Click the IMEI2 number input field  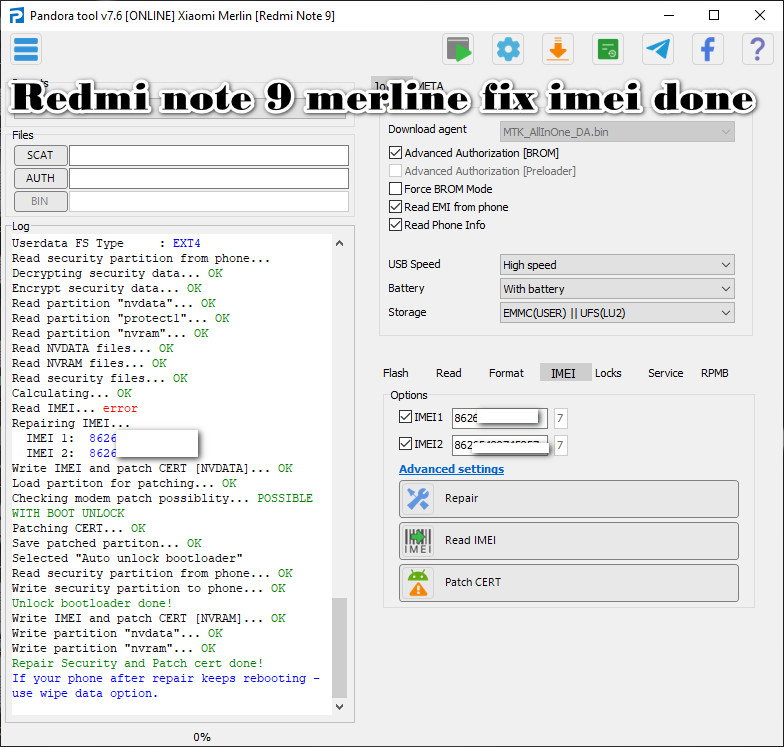tap(500, 445)
